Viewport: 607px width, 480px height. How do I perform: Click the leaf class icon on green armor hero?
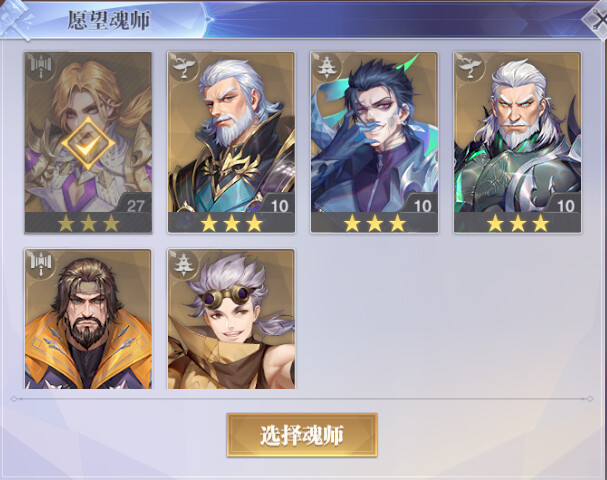click(x=471, y=68)
